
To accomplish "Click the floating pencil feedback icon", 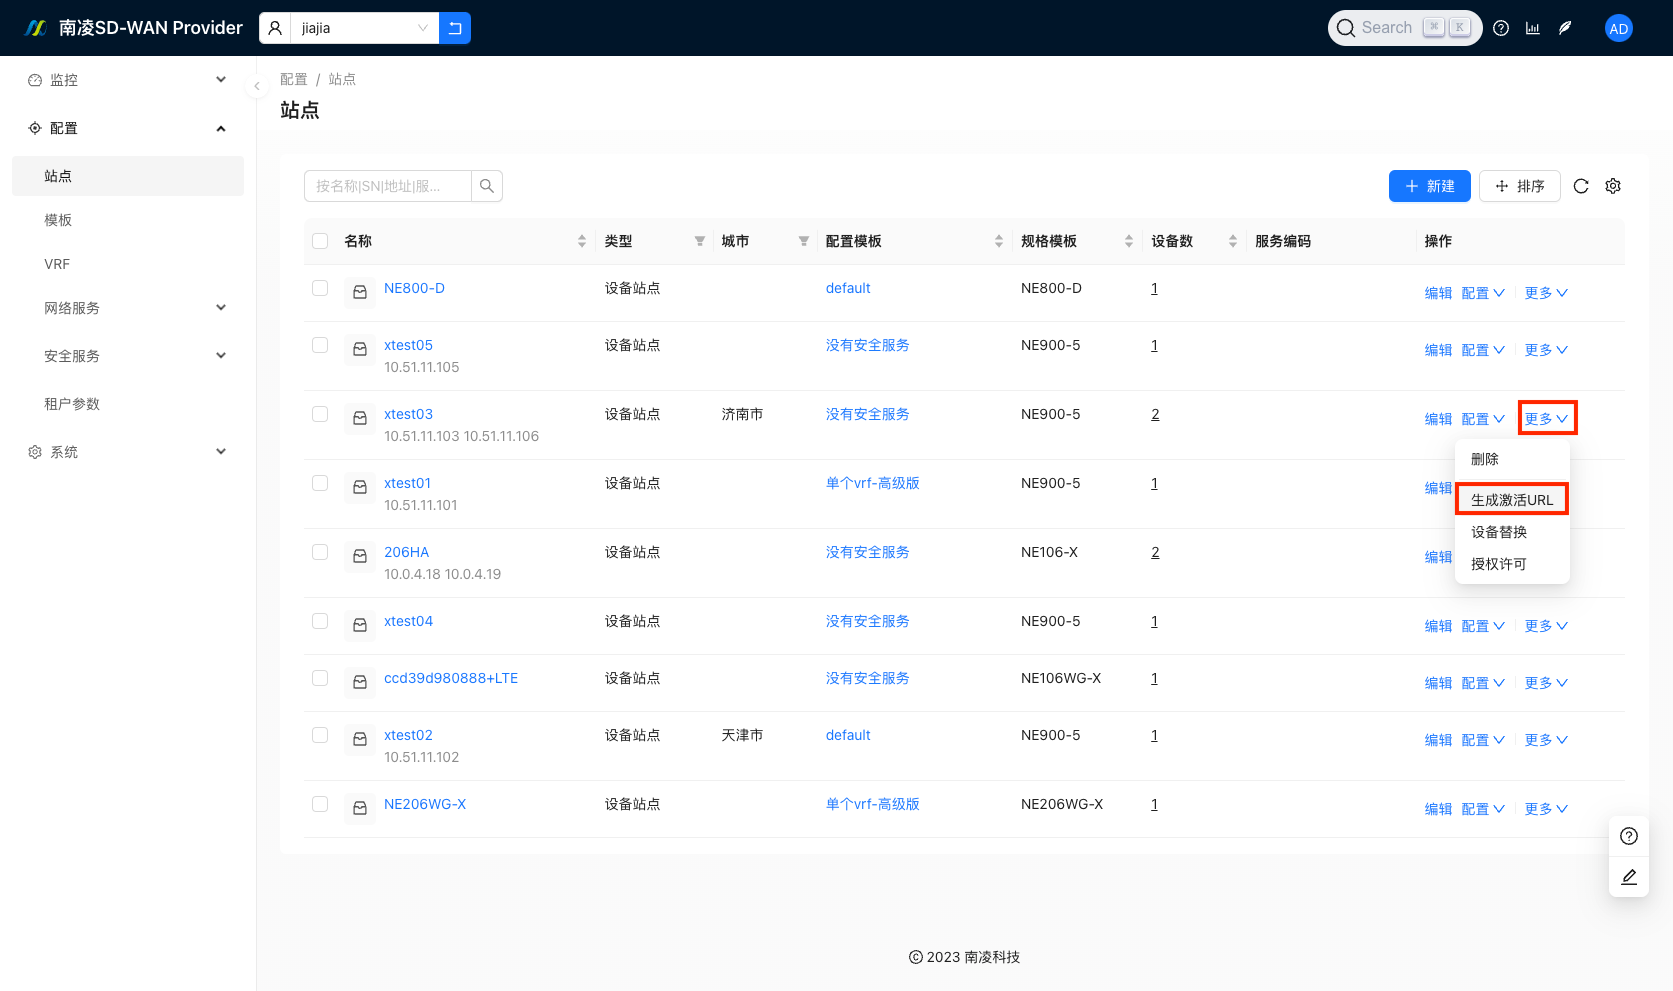I will click(1629, 877).
